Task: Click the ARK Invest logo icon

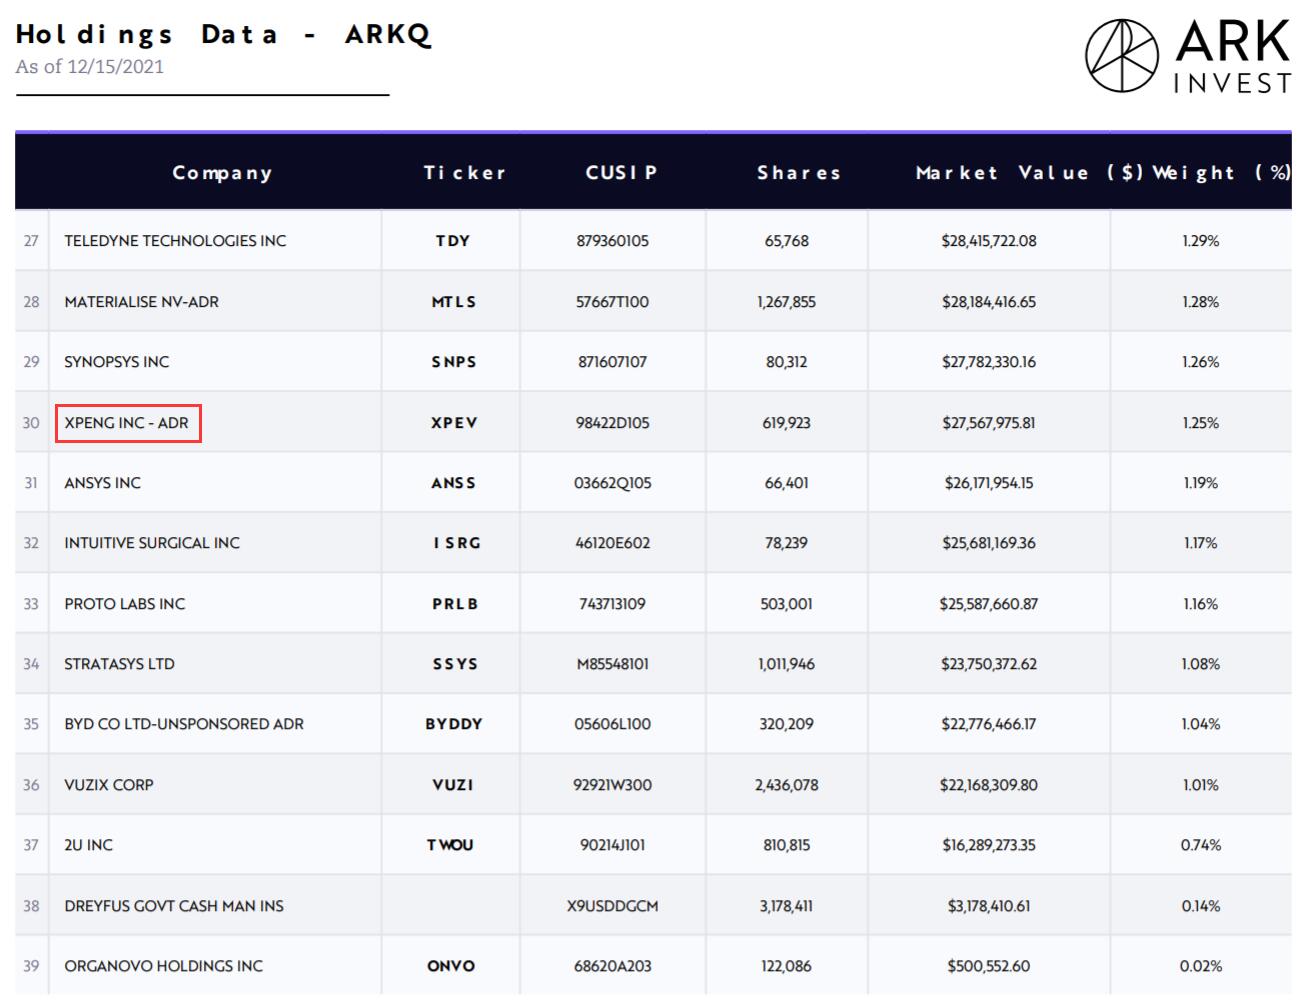Action: (x=1121, y=55)
